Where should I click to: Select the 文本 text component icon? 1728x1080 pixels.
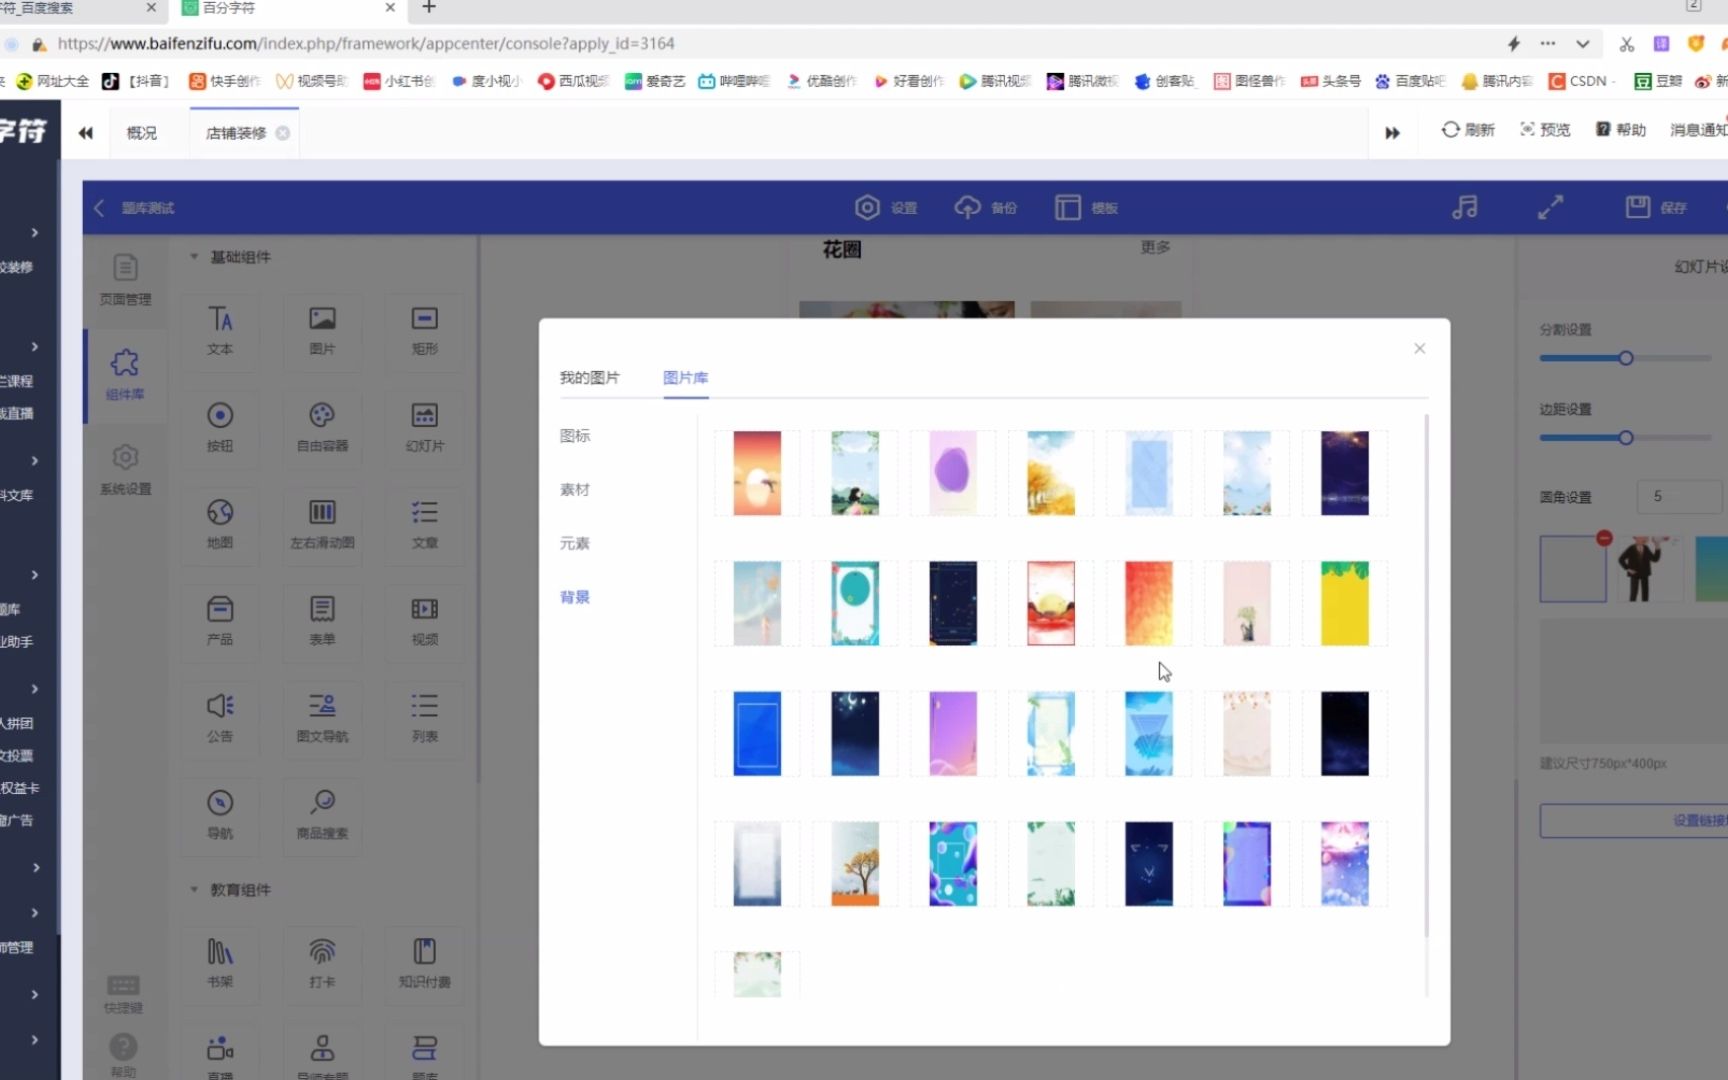click(x=220, y=330)
